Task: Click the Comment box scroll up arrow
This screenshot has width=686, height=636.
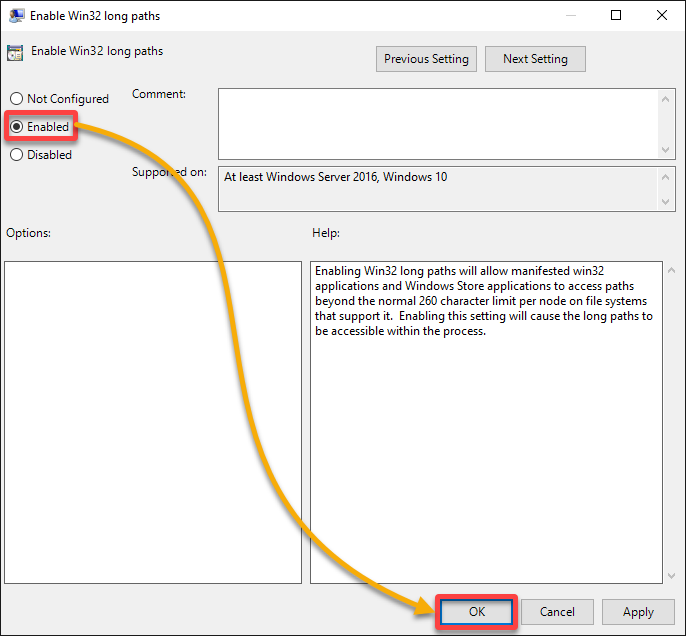Action: pos(665,99)
